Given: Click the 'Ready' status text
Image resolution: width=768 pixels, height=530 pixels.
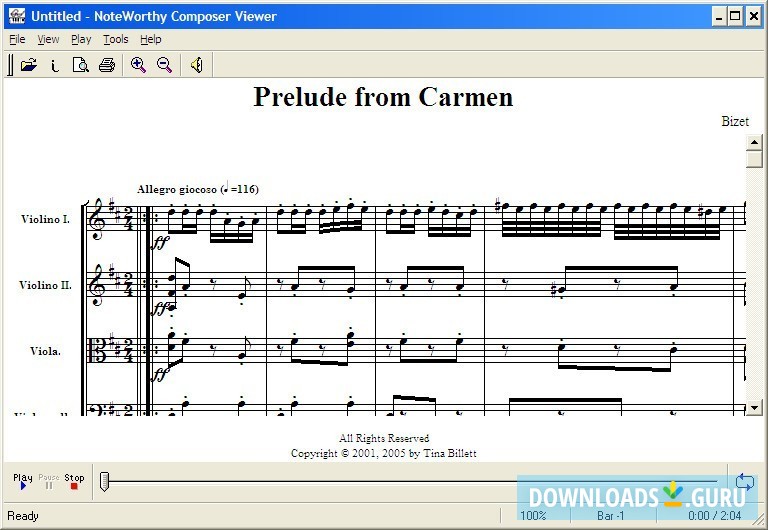Looking at the screenshot, I should (x=23, y=516).
